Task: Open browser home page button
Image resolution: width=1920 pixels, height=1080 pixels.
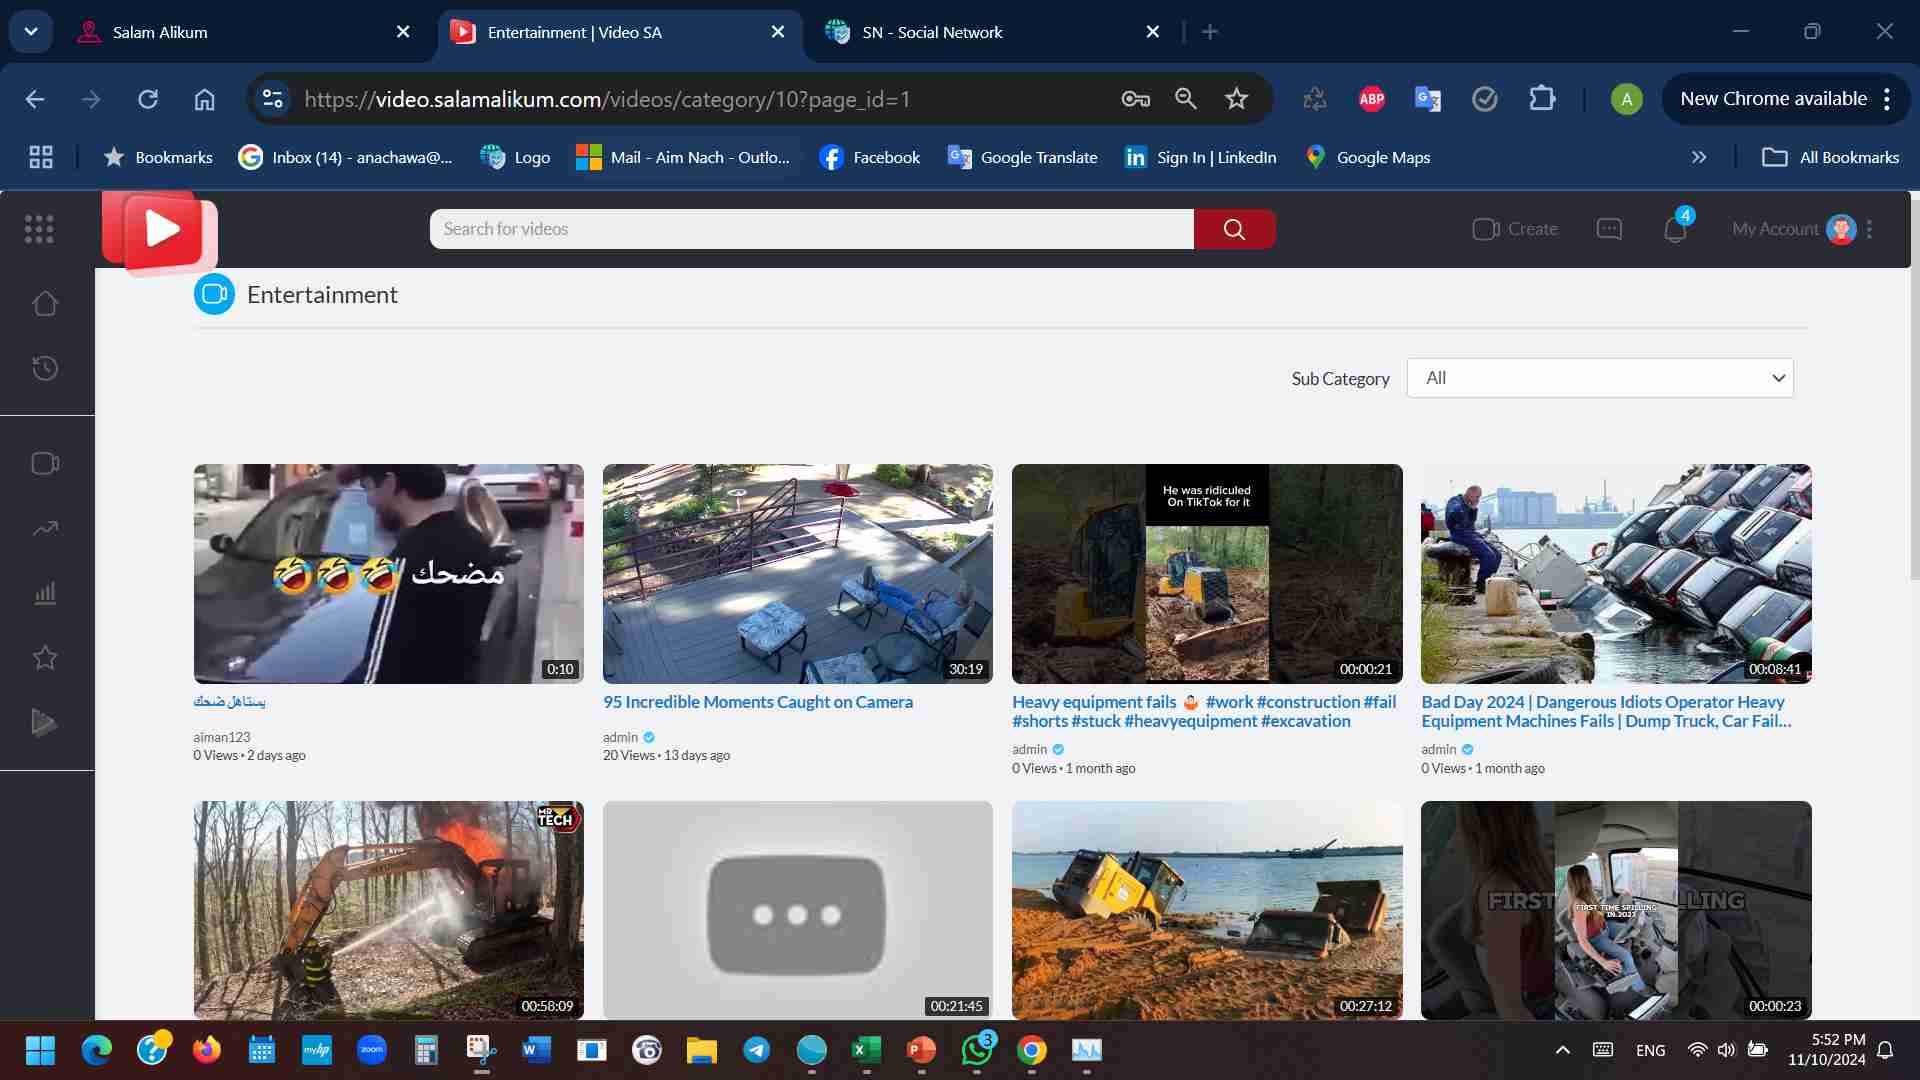Action: point(204,99)
